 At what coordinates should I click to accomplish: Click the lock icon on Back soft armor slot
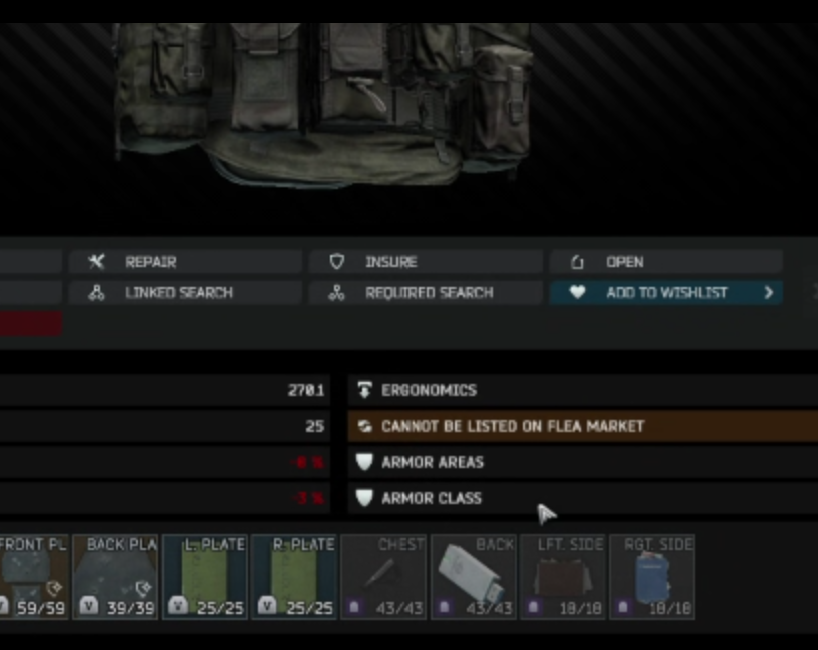point(444,607)
